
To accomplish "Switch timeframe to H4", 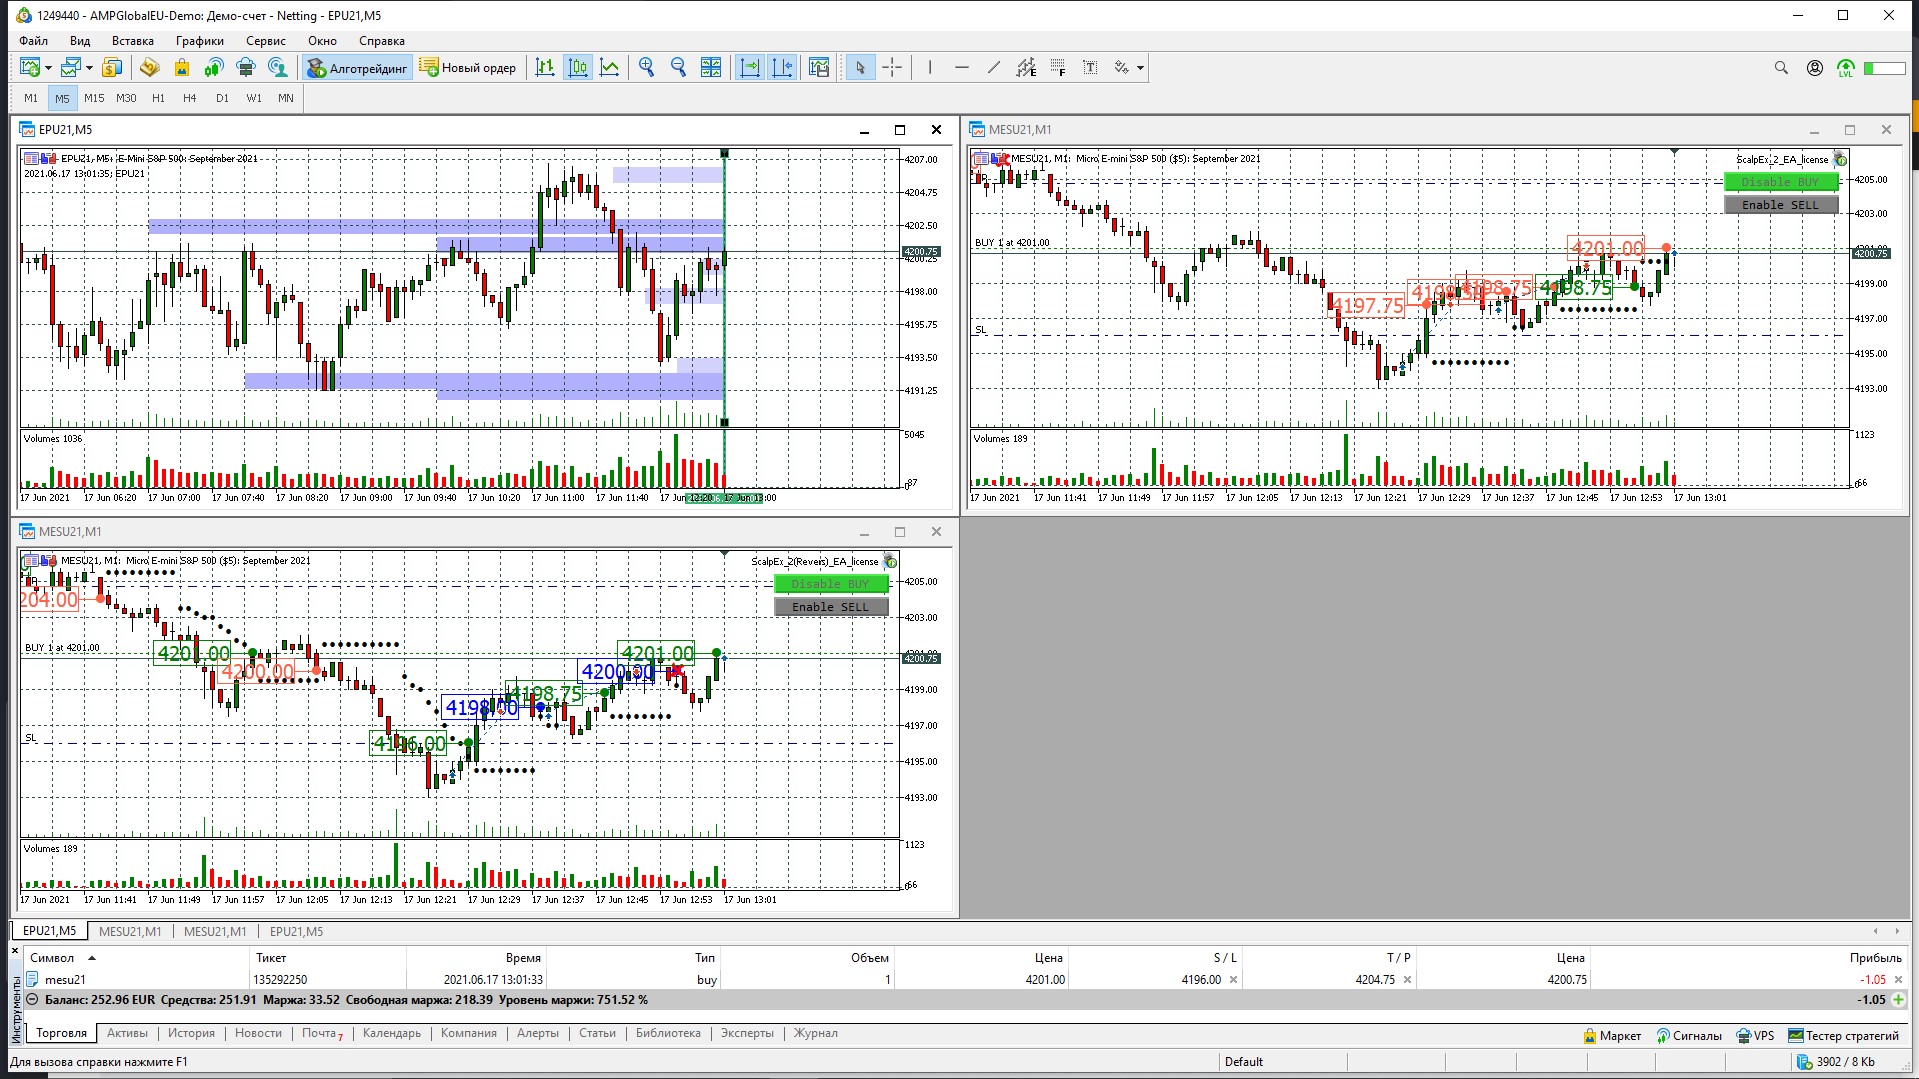I will (x=190, y=98).
